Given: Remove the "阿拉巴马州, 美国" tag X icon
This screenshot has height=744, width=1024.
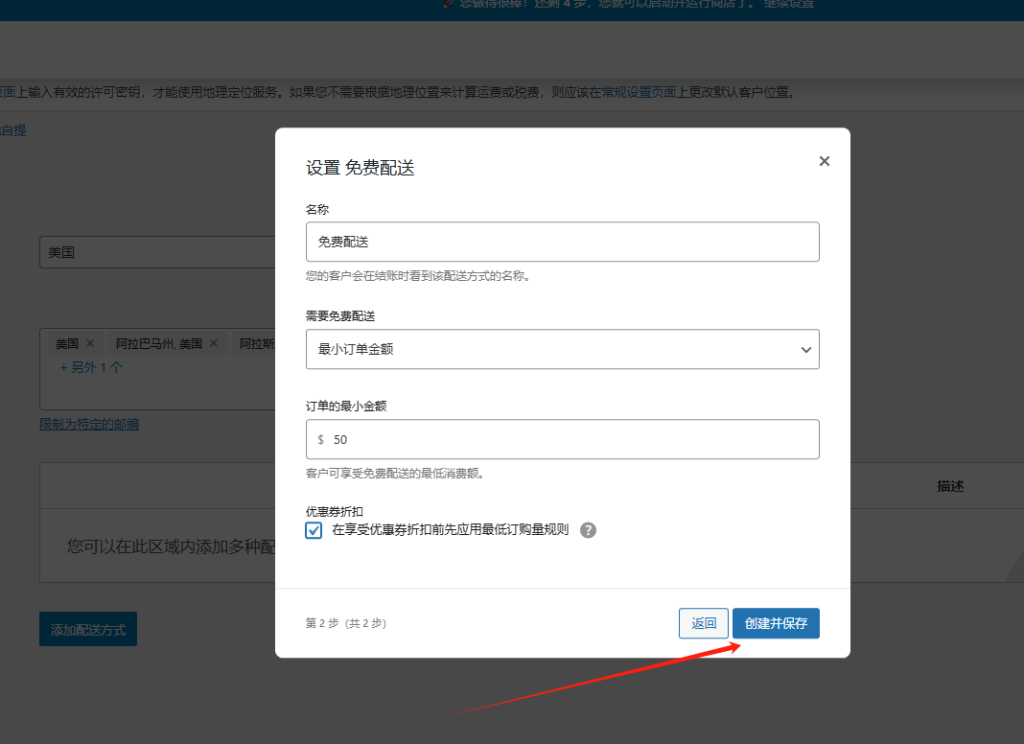Looking at the screenshot, I should 214,343.
